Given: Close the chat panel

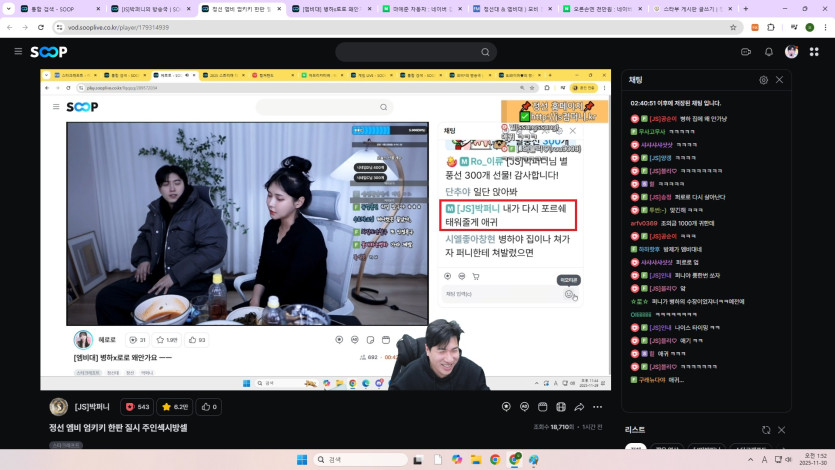Looking at the screenshot, I should (780, 80).
